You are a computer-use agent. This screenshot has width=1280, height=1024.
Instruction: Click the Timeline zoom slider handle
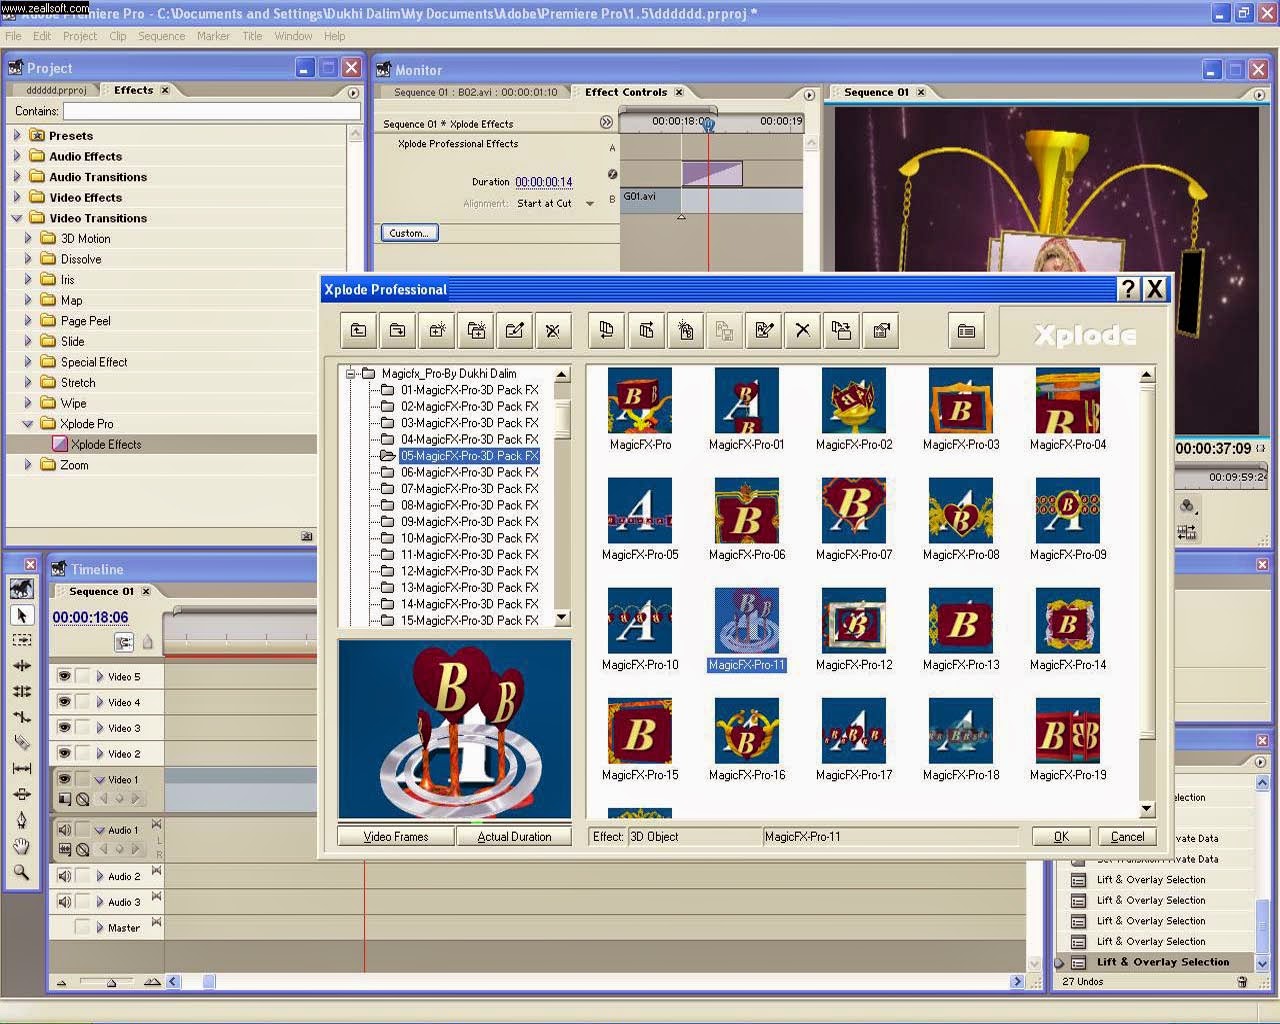pyautogui.click(x=111, y=983)
